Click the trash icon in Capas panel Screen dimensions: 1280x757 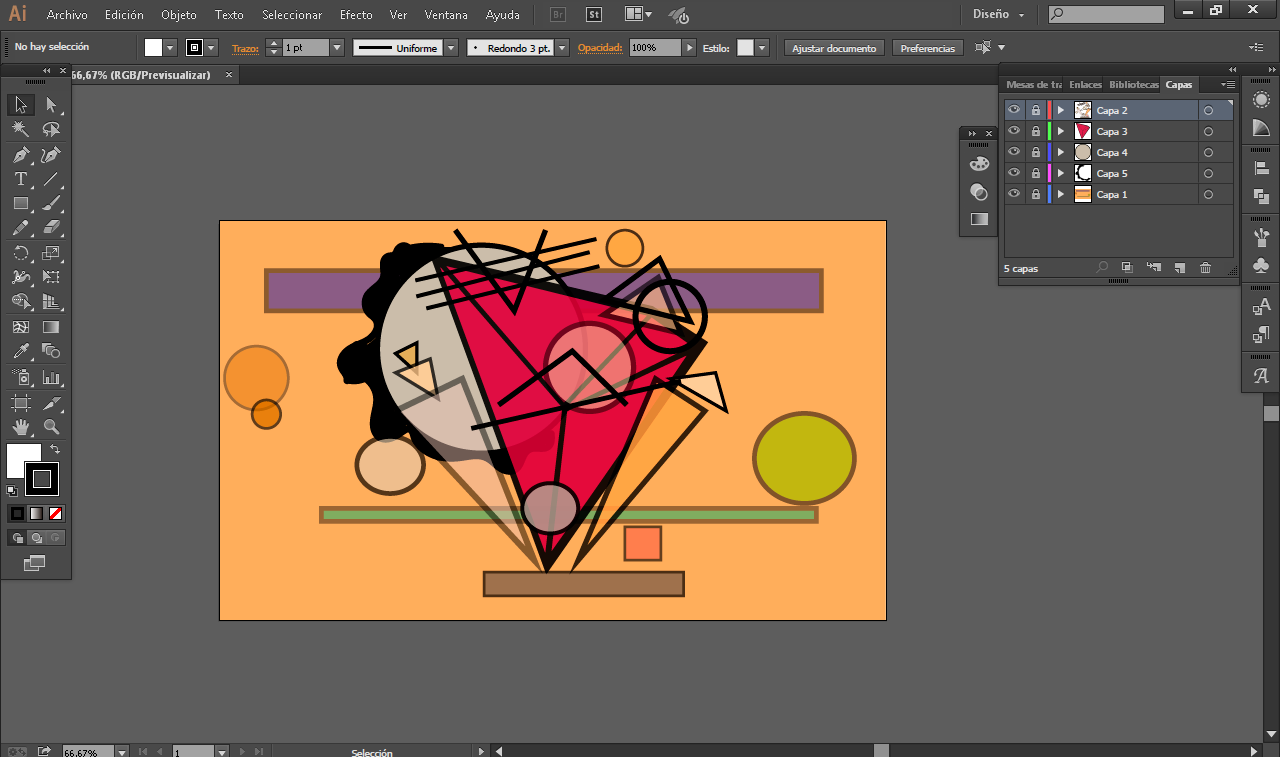point(1205,268)
